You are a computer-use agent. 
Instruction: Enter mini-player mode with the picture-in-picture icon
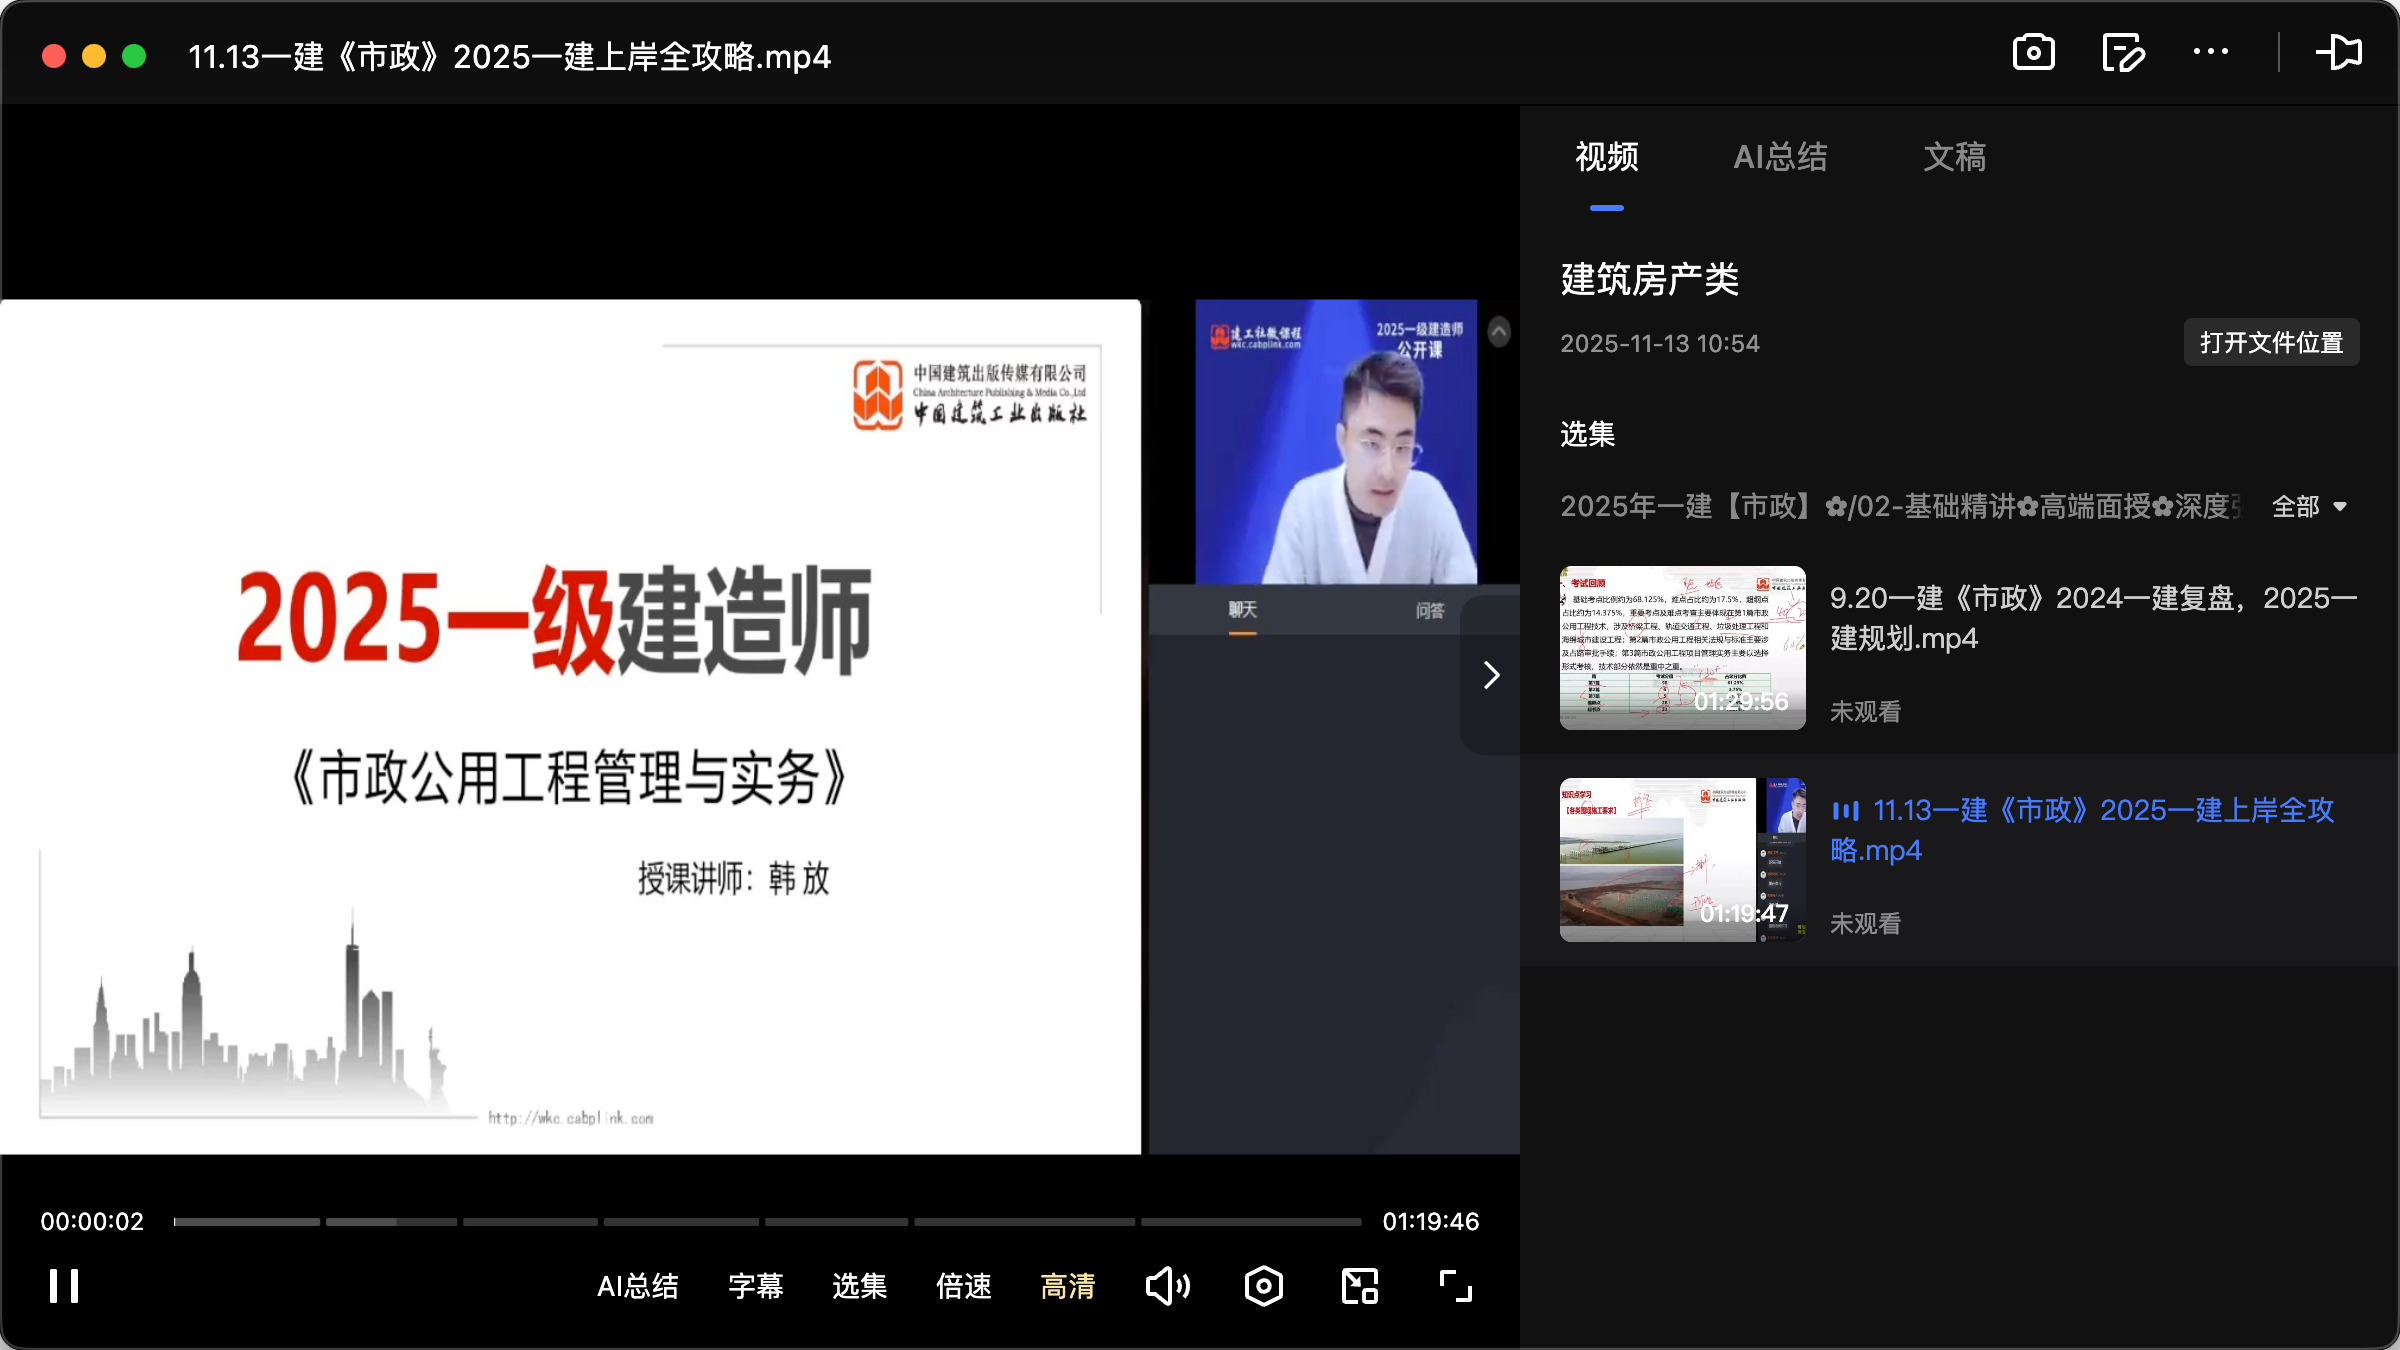1358,1286
